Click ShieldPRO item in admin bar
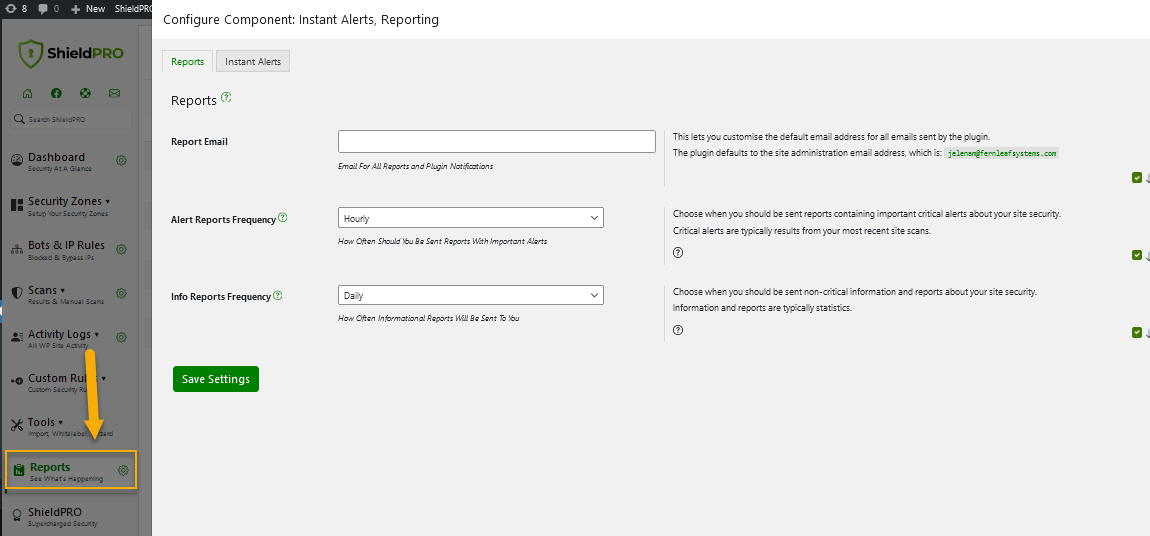 [x=132, y=9]
